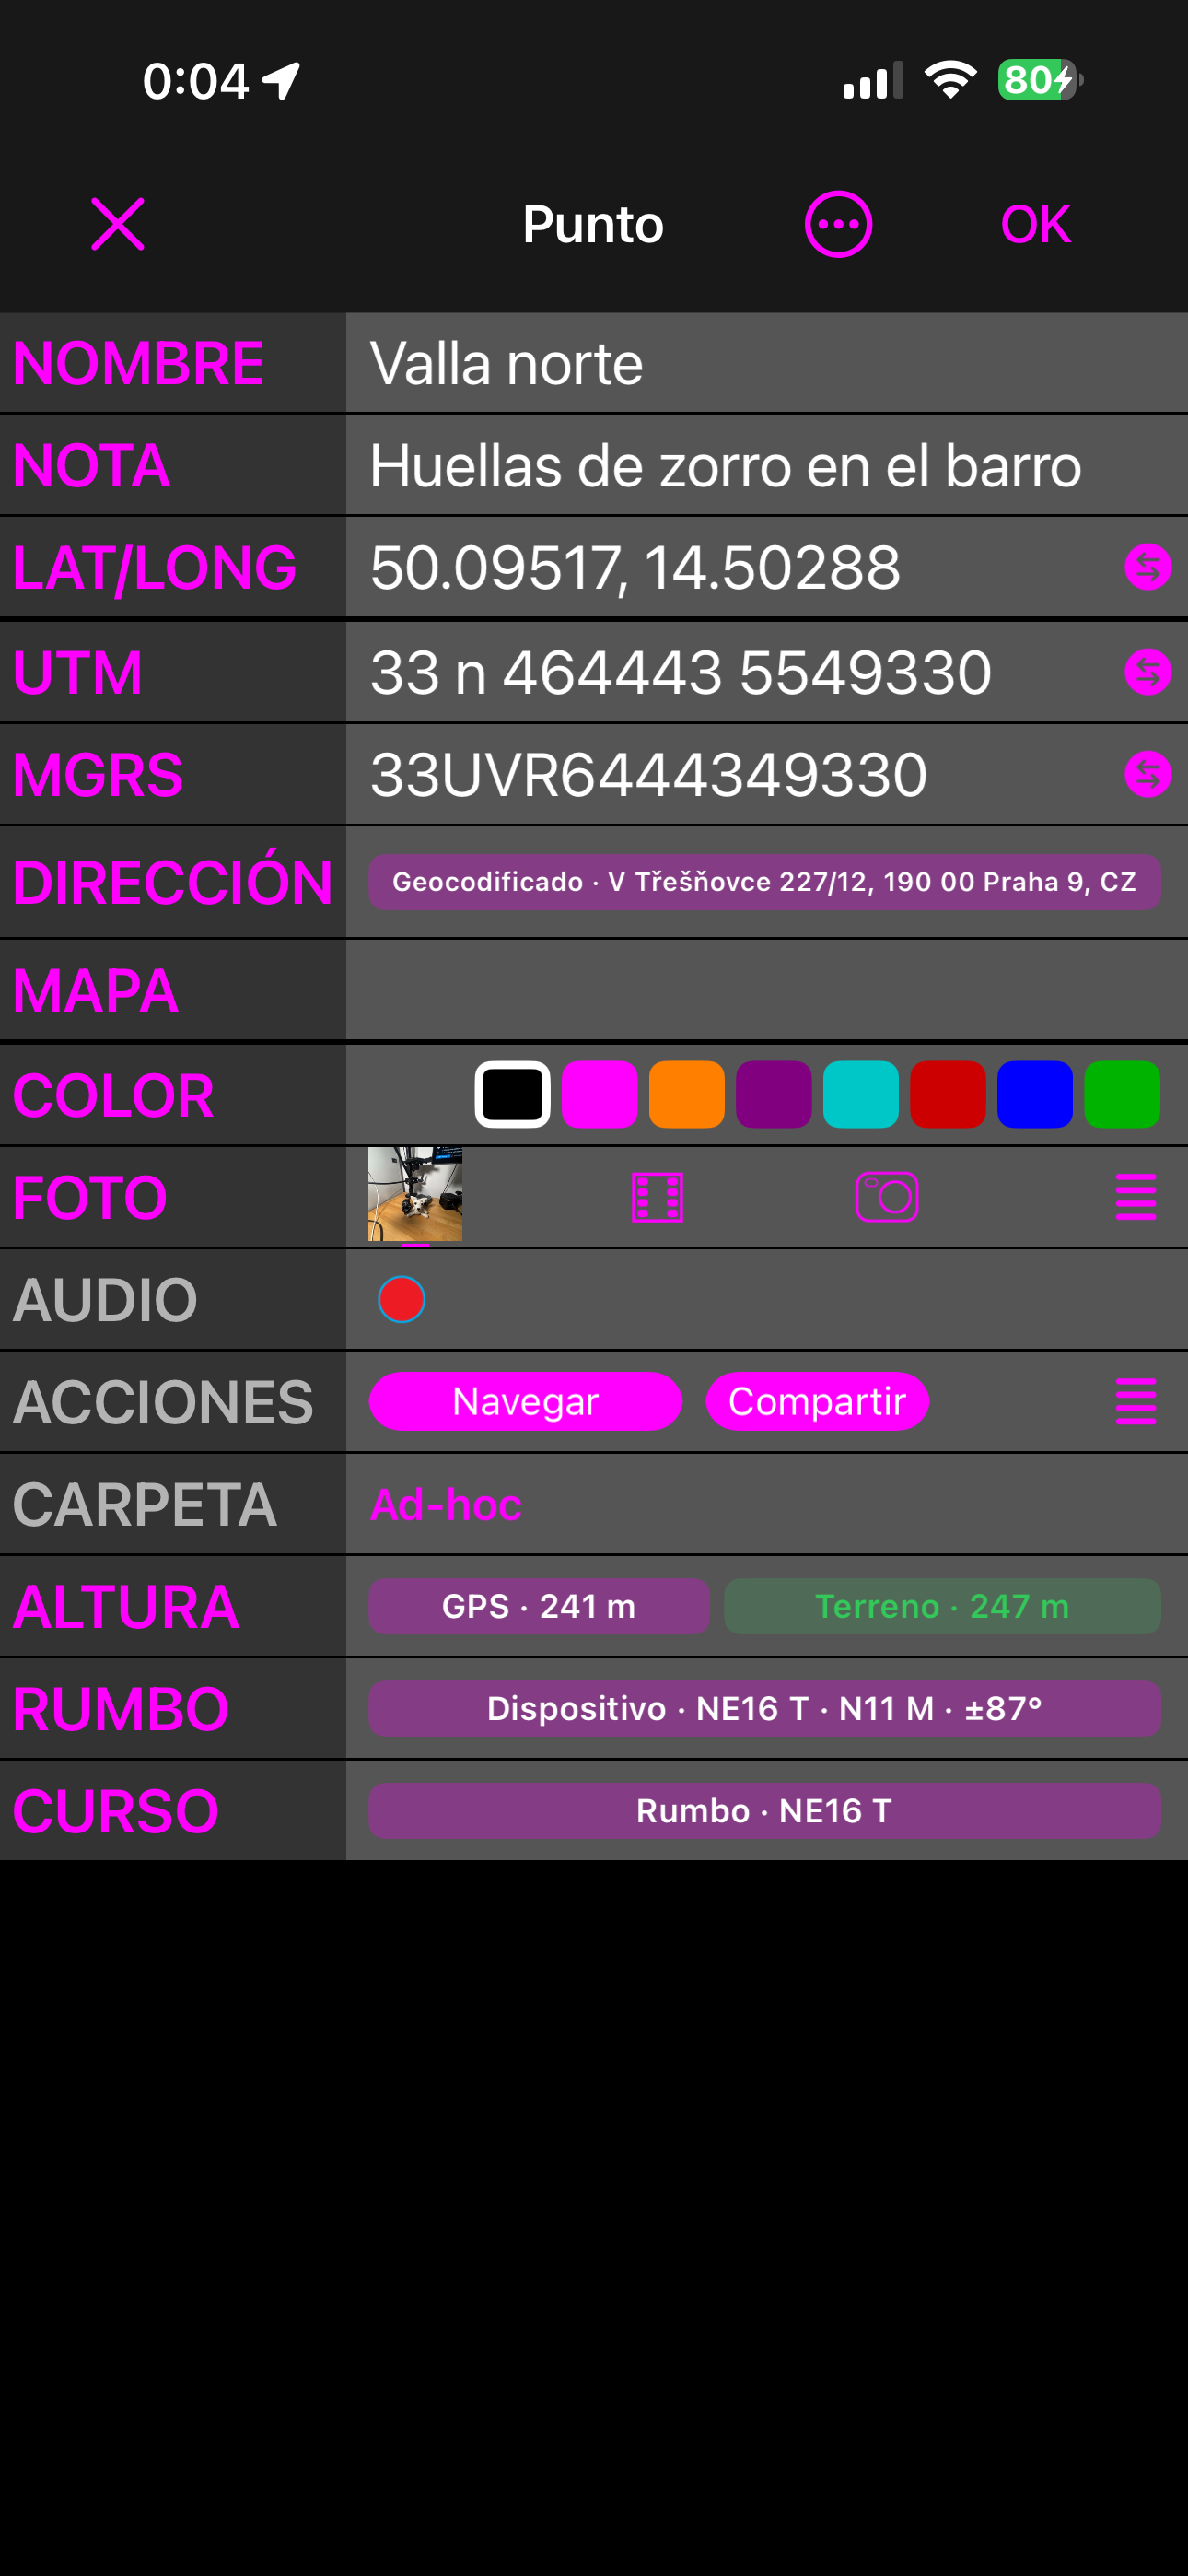Confirm the point by tapping OK
This screenshot has height=2576, width=1188.
point(1035,224)
